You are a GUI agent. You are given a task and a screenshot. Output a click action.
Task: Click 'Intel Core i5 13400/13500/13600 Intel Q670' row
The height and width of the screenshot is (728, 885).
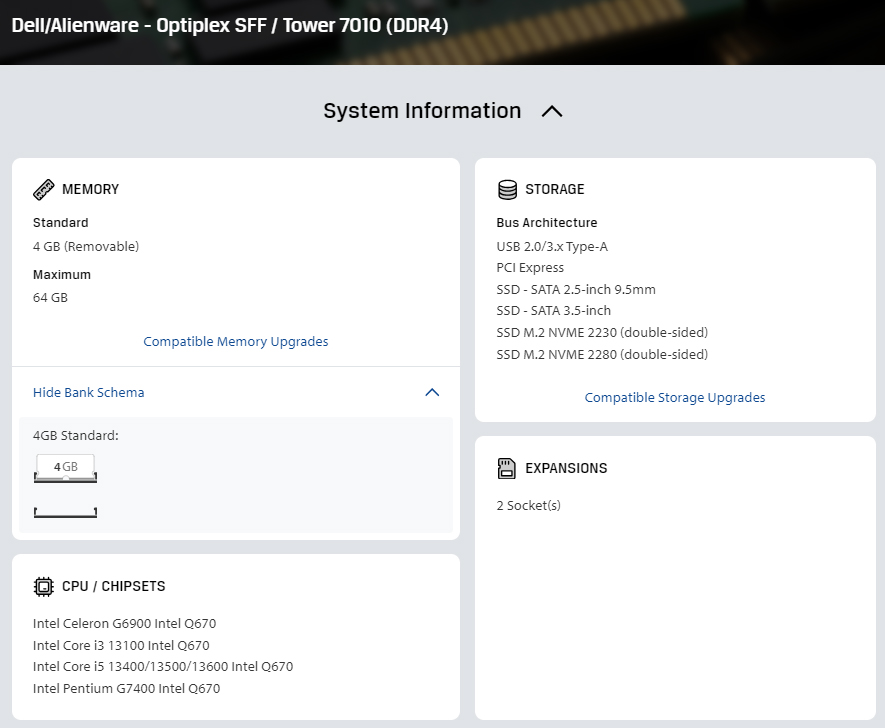(x=163, y=666)
